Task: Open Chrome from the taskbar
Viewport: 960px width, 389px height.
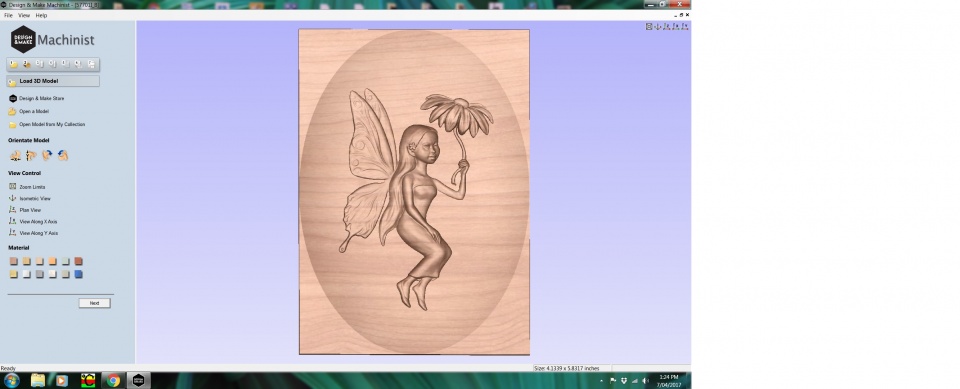Action: 113,380
